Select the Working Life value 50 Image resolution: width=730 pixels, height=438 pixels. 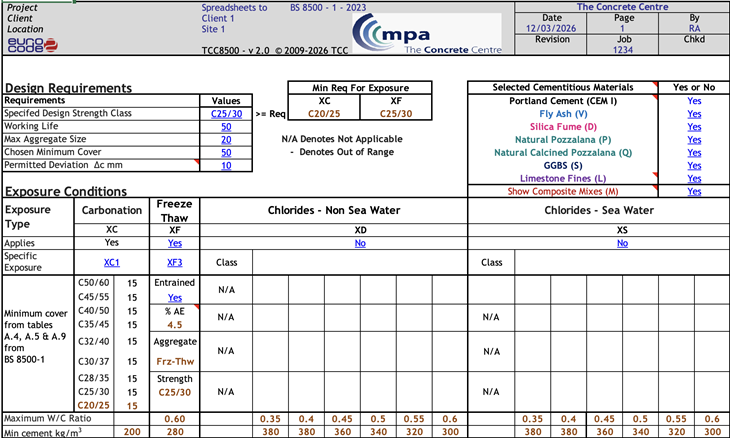tap(226, 127)
